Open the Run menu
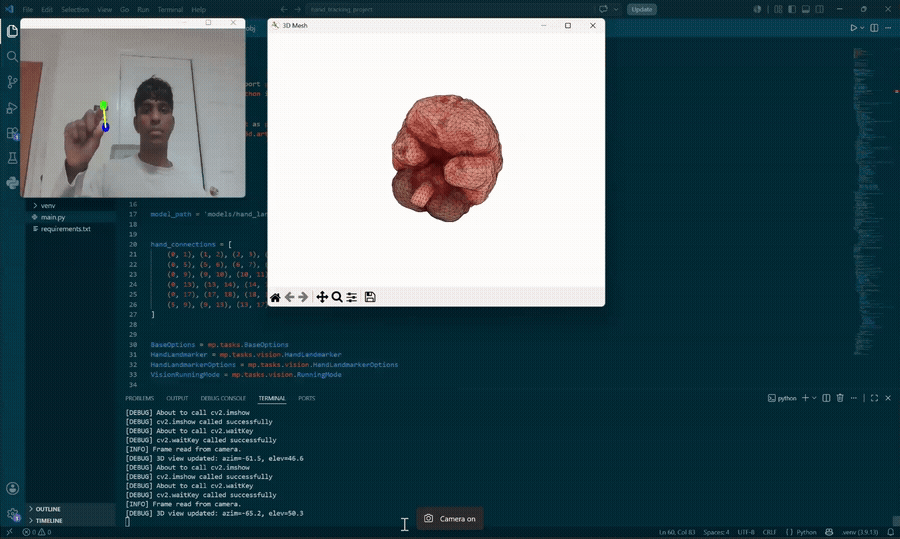This screenshot has height=539, width=900. point(143,10)
